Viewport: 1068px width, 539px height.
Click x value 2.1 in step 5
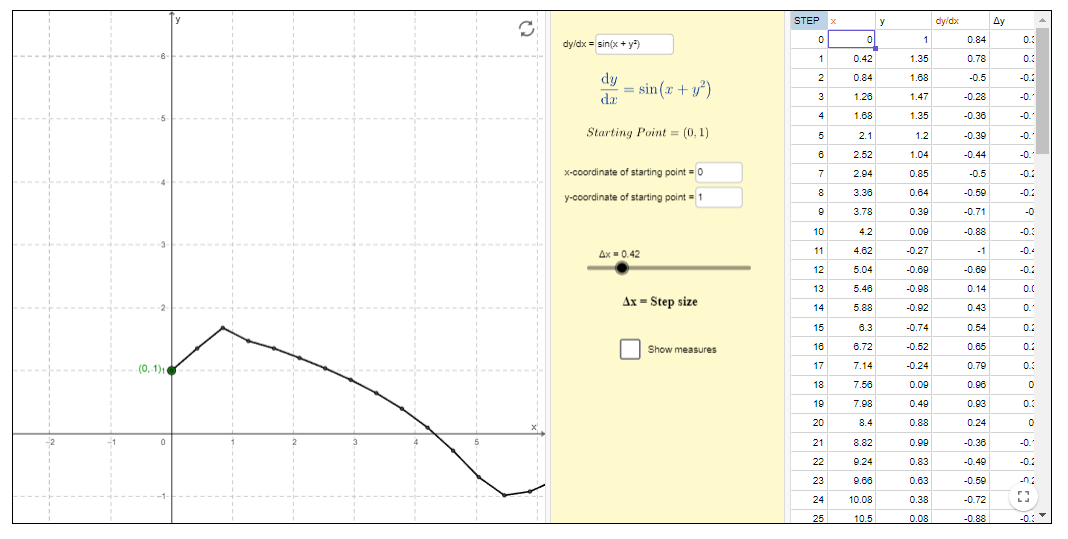(851, 136)
